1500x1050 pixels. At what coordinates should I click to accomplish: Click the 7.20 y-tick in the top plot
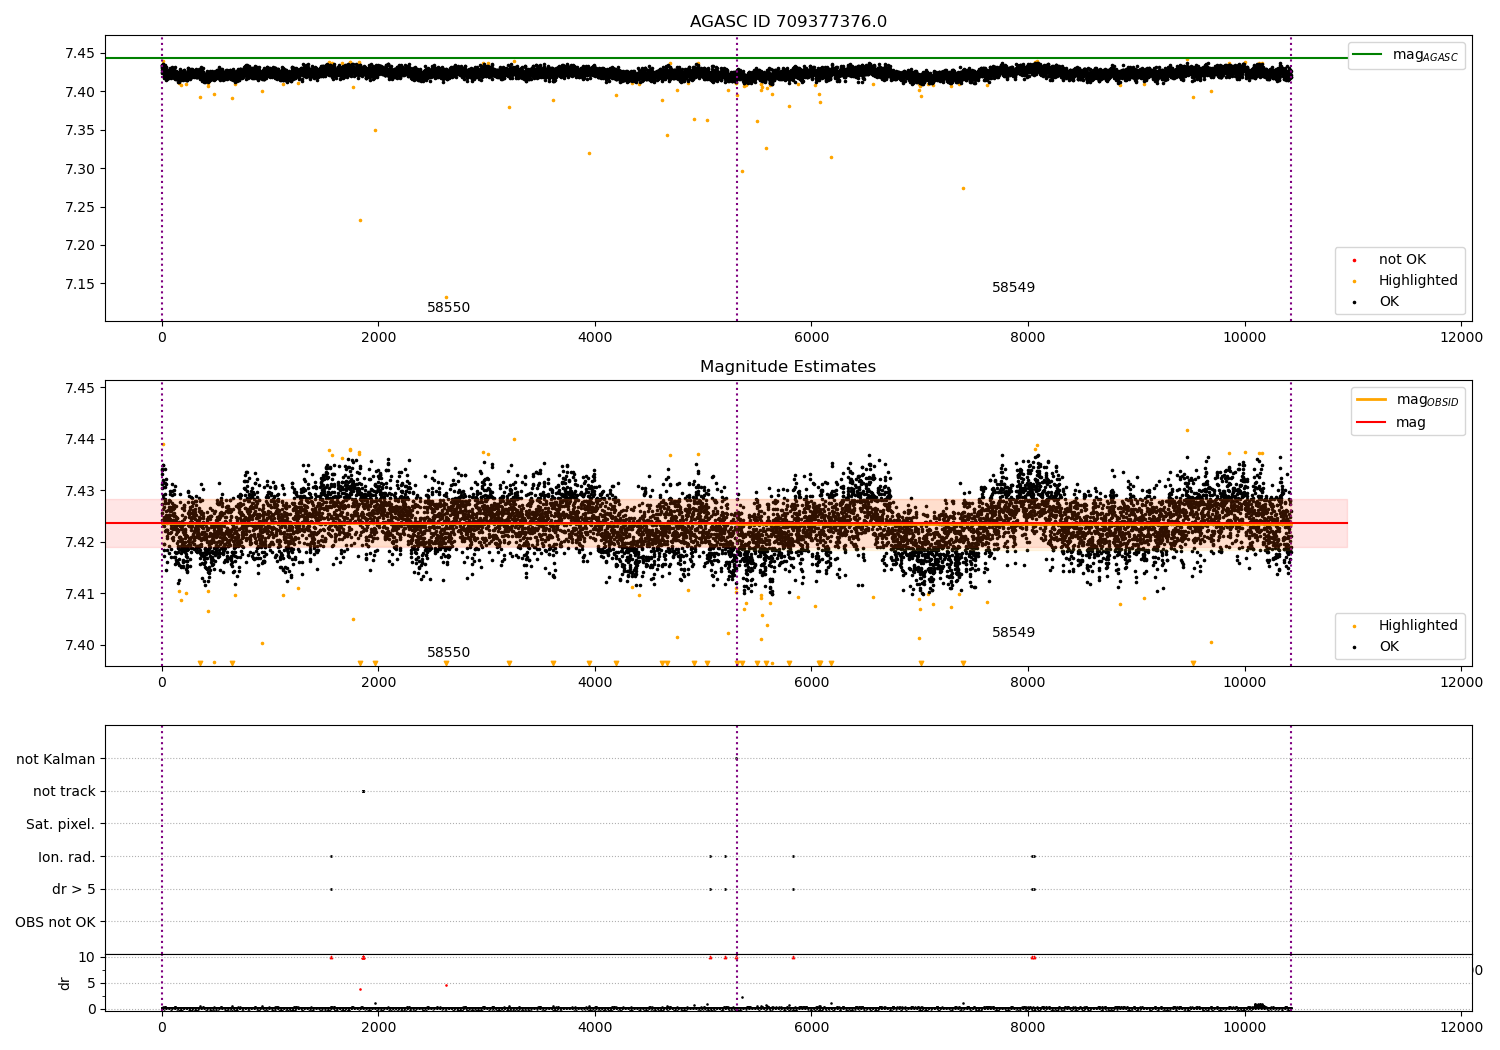click(81, 245)
